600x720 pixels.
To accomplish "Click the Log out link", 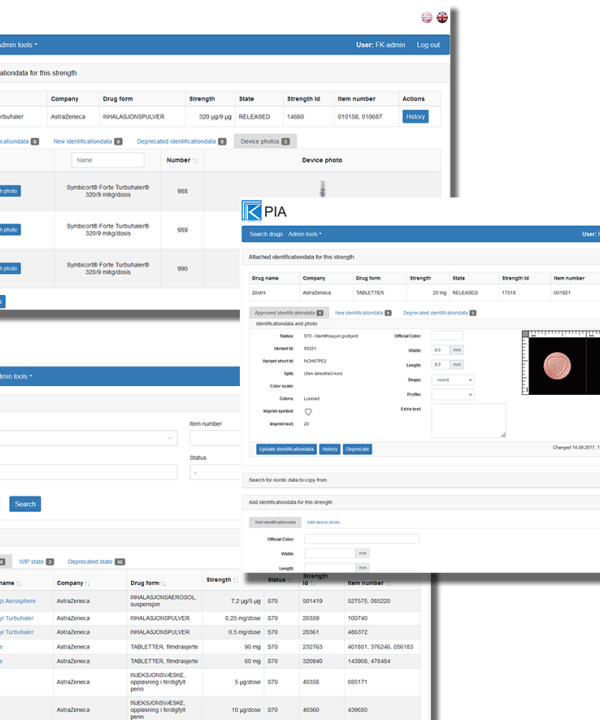I will click(x=428, y=45).
